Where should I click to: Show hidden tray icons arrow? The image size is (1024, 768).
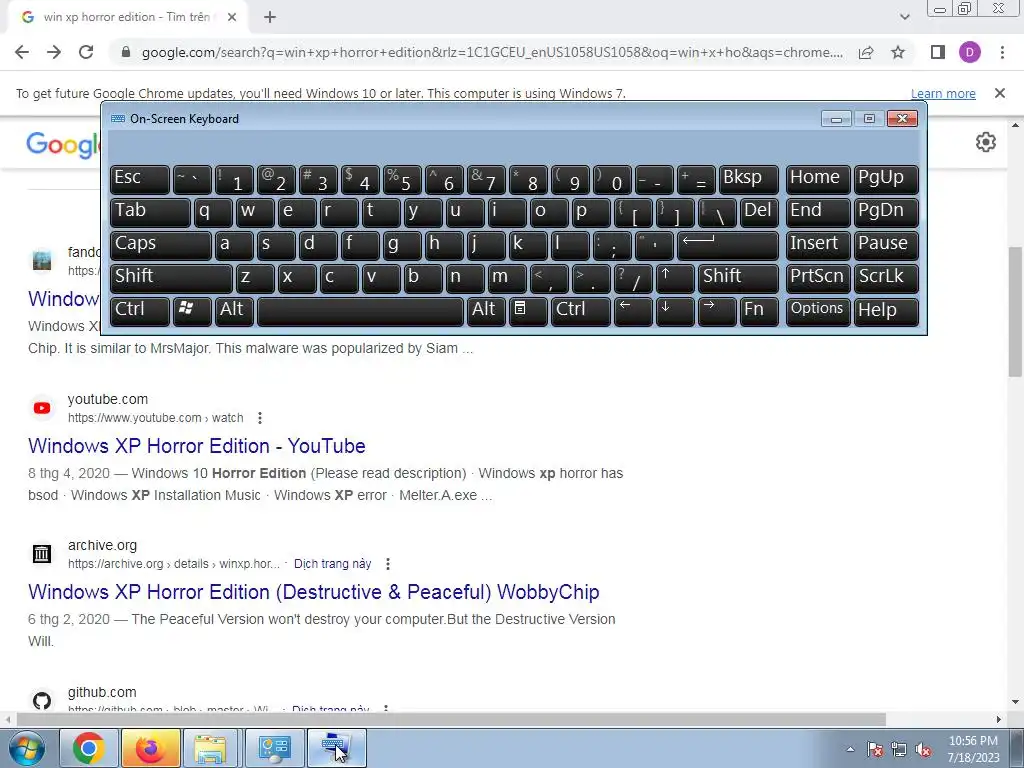point(850,749)
